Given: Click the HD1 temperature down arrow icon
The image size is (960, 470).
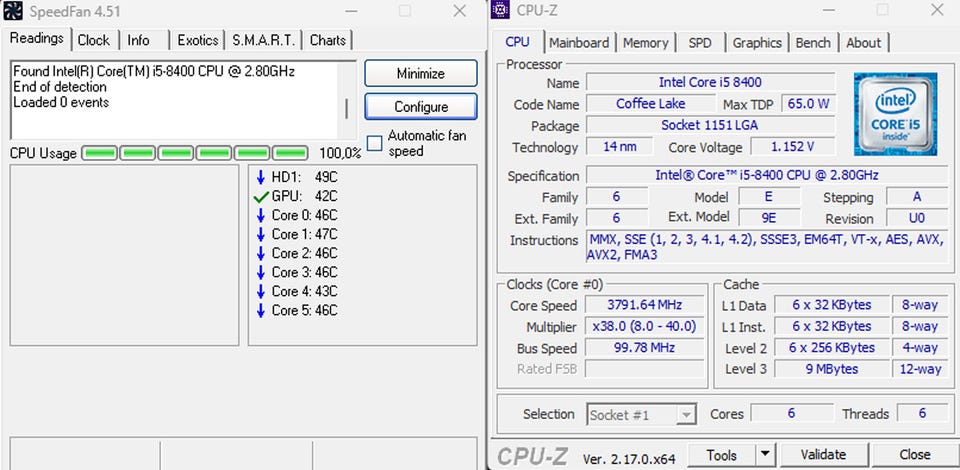Looking at the screenshot, I should [x=260, y=177].
